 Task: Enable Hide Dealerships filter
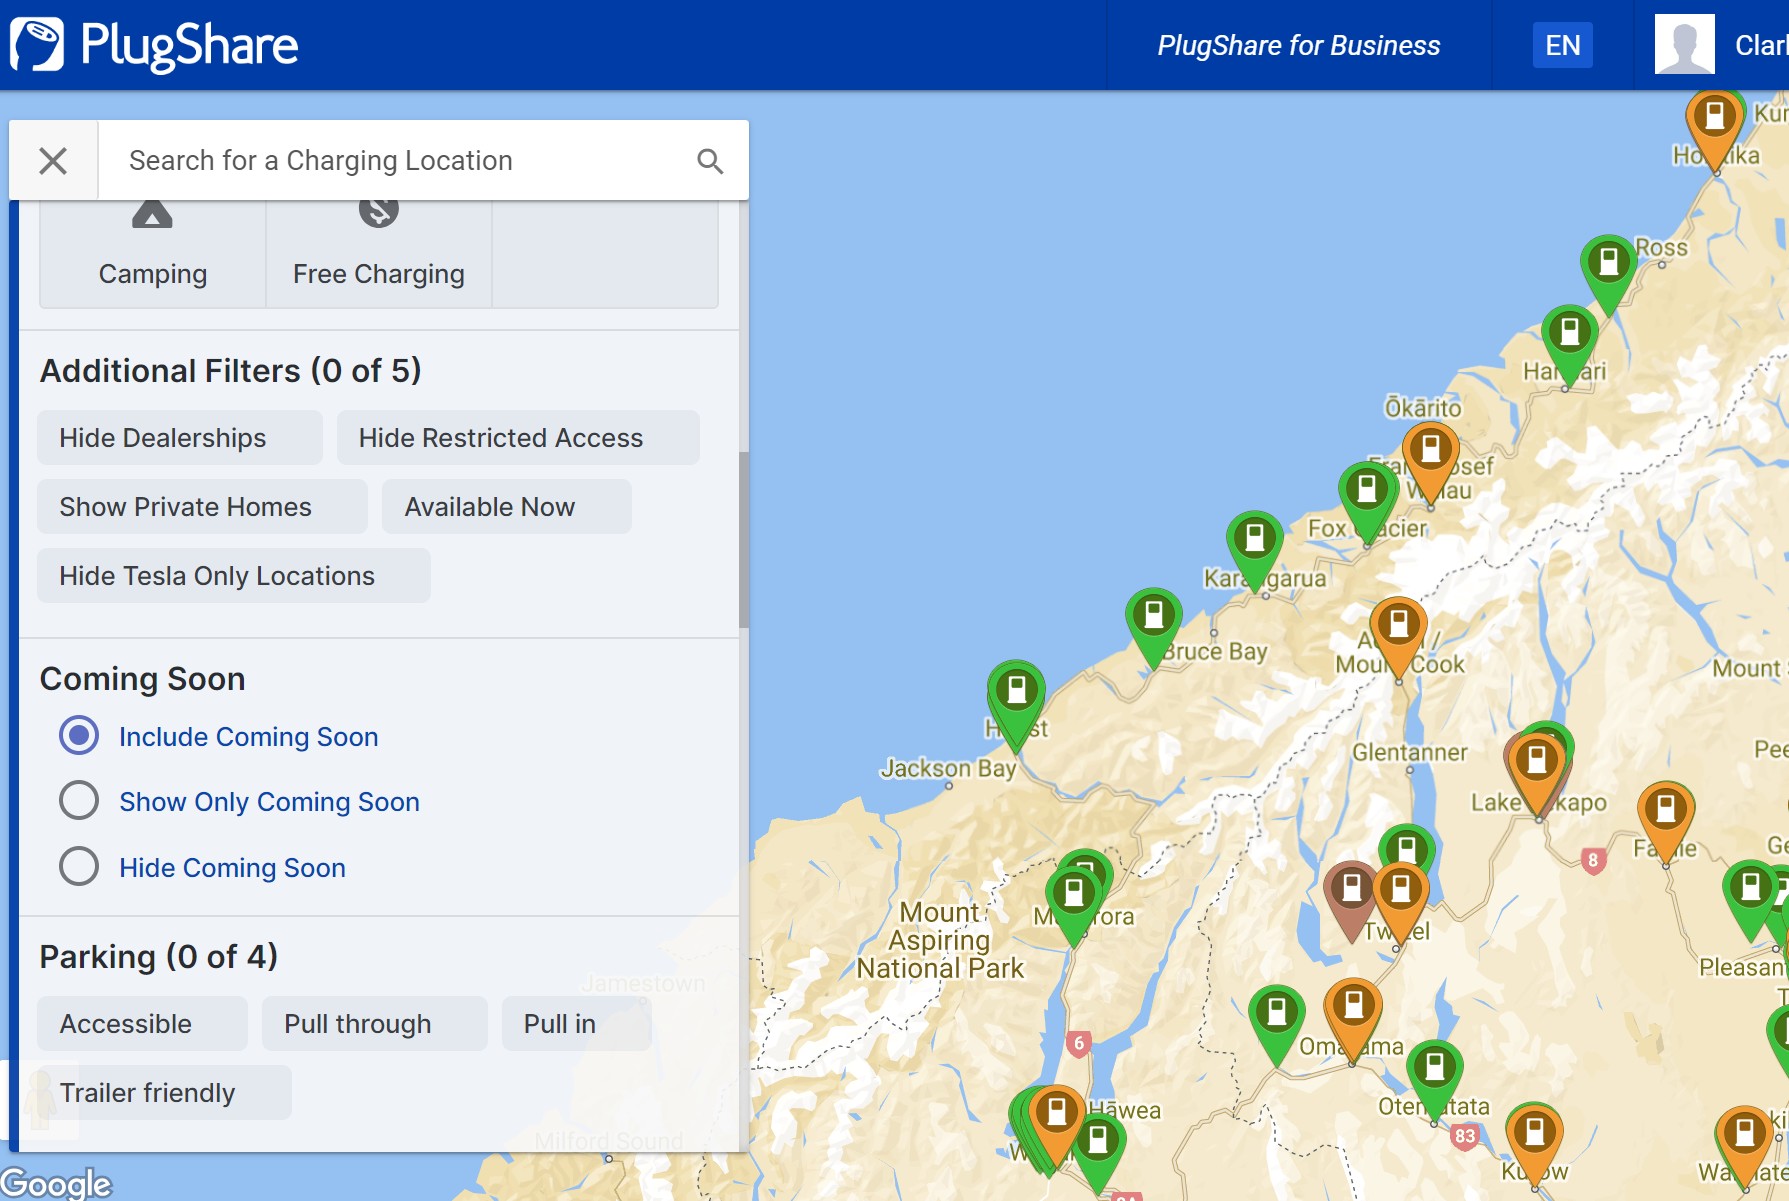(180, 438)
